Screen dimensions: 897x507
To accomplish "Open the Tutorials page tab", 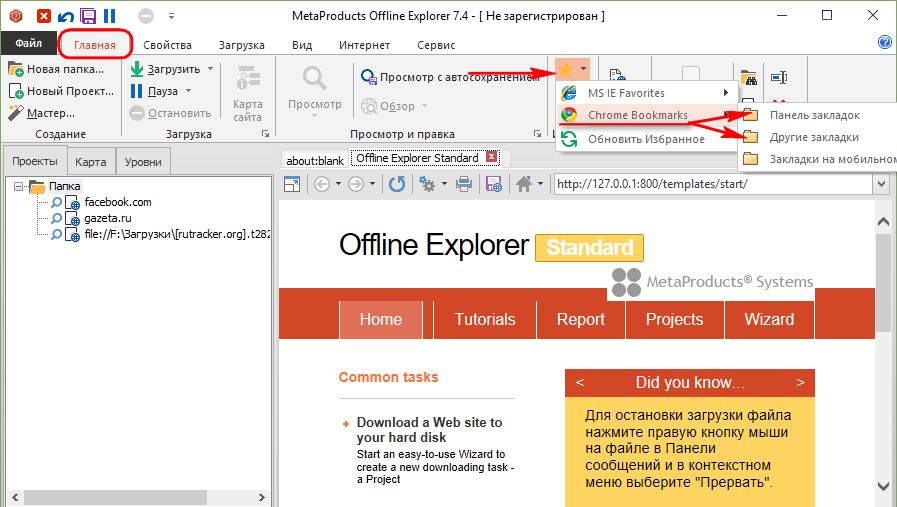I will click(x=485, y=319).
